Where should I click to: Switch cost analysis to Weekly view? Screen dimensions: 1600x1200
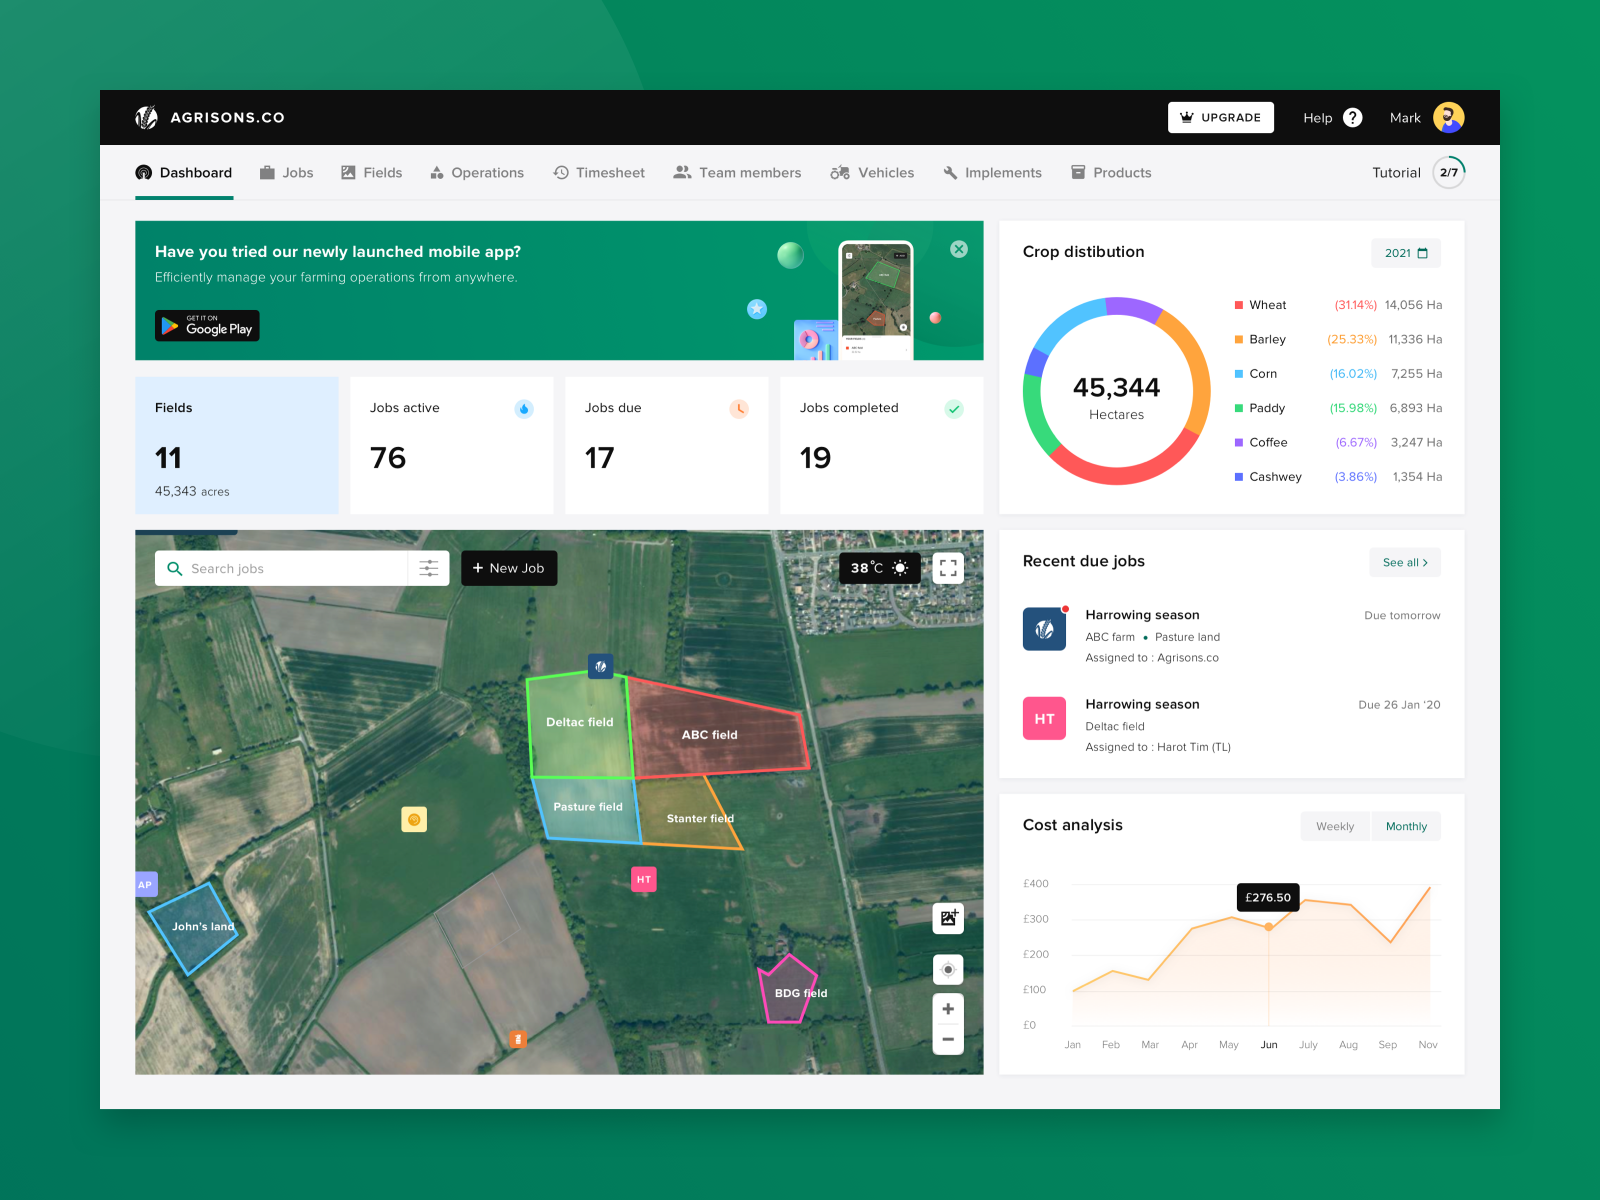(x=1334, y=826)
